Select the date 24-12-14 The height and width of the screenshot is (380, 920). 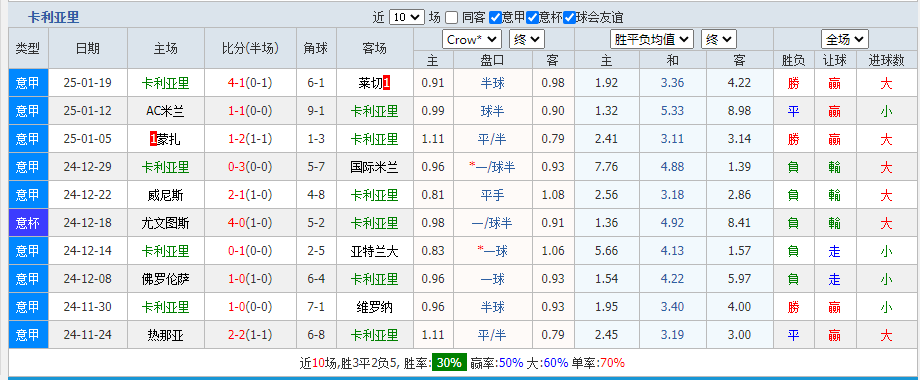pos(87,251)
